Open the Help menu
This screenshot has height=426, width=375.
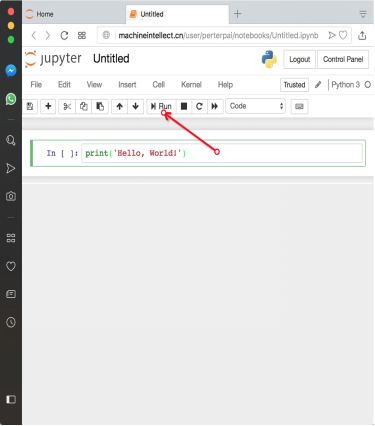pyautogui.click(x=225, y=85)
